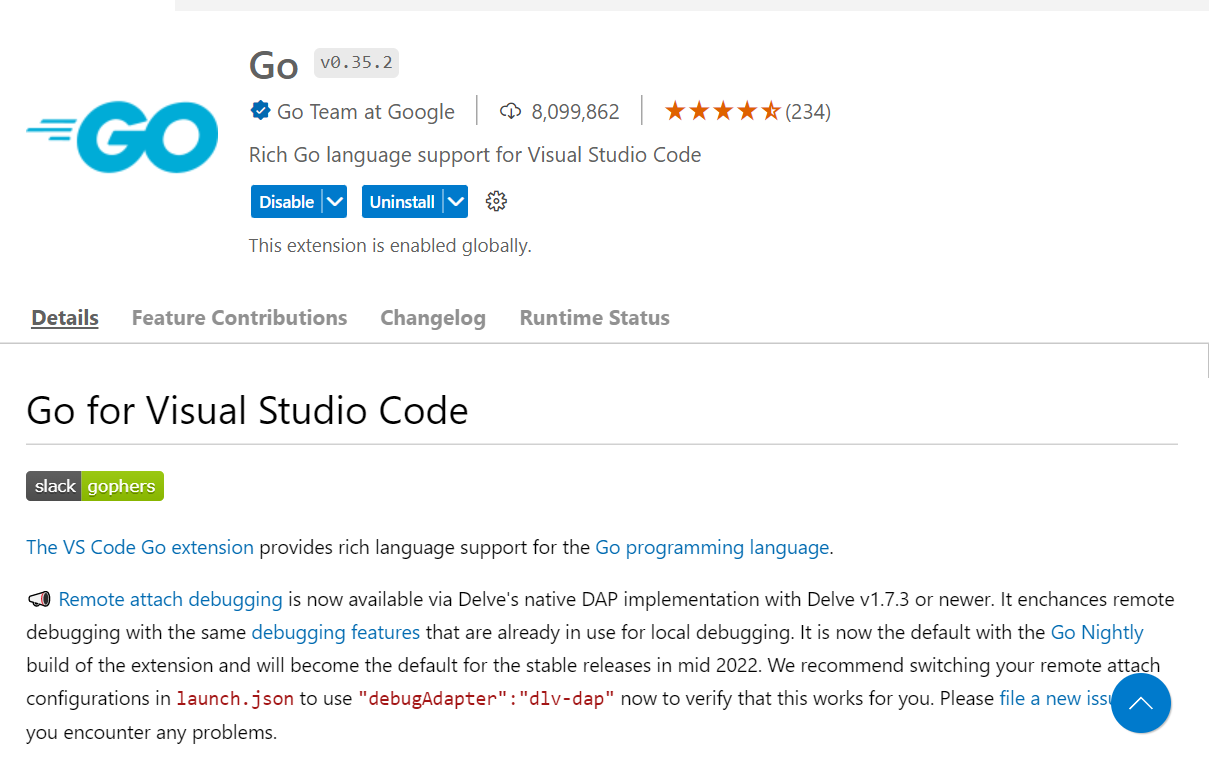Click the "debugAdapter":"dlv-dap" code text
The image size is (1209, 770).
coord(486,699)
